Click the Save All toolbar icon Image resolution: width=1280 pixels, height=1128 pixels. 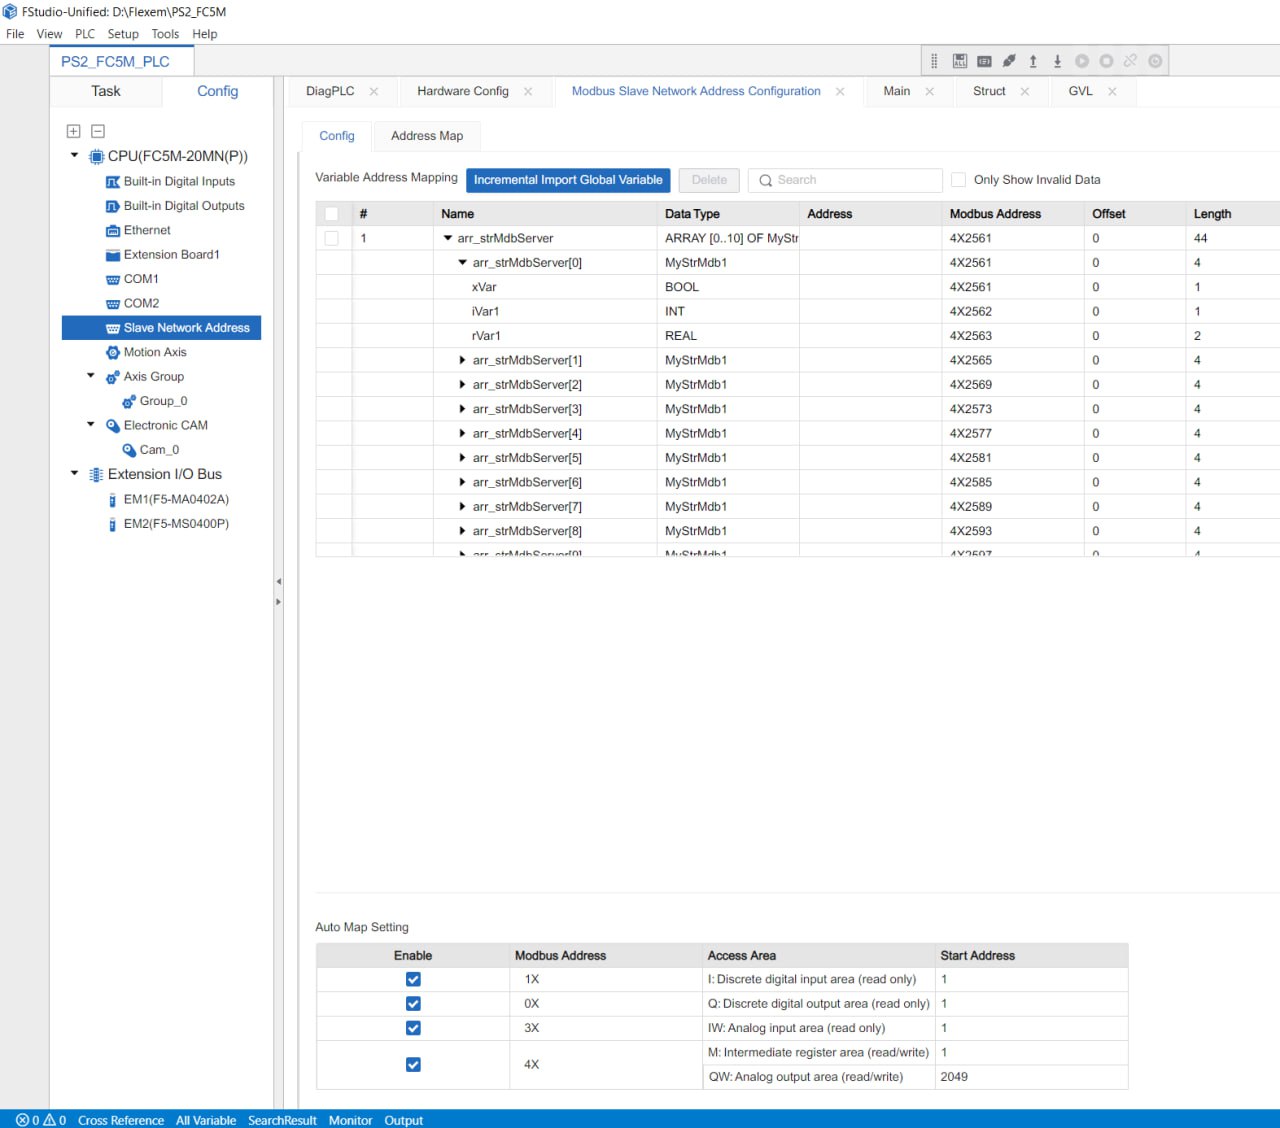tap(960, 61)
